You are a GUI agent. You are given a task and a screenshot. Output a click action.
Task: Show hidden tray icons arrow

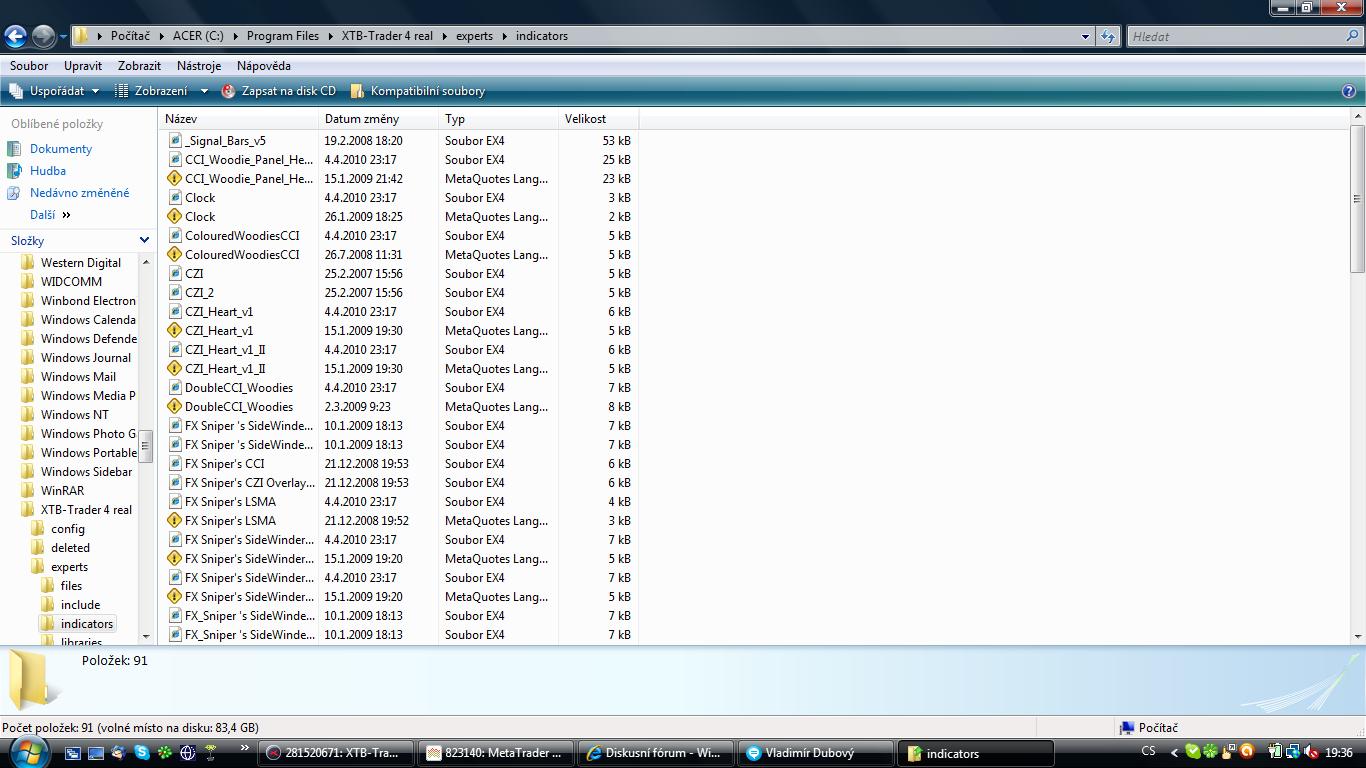pos(1173,753)
